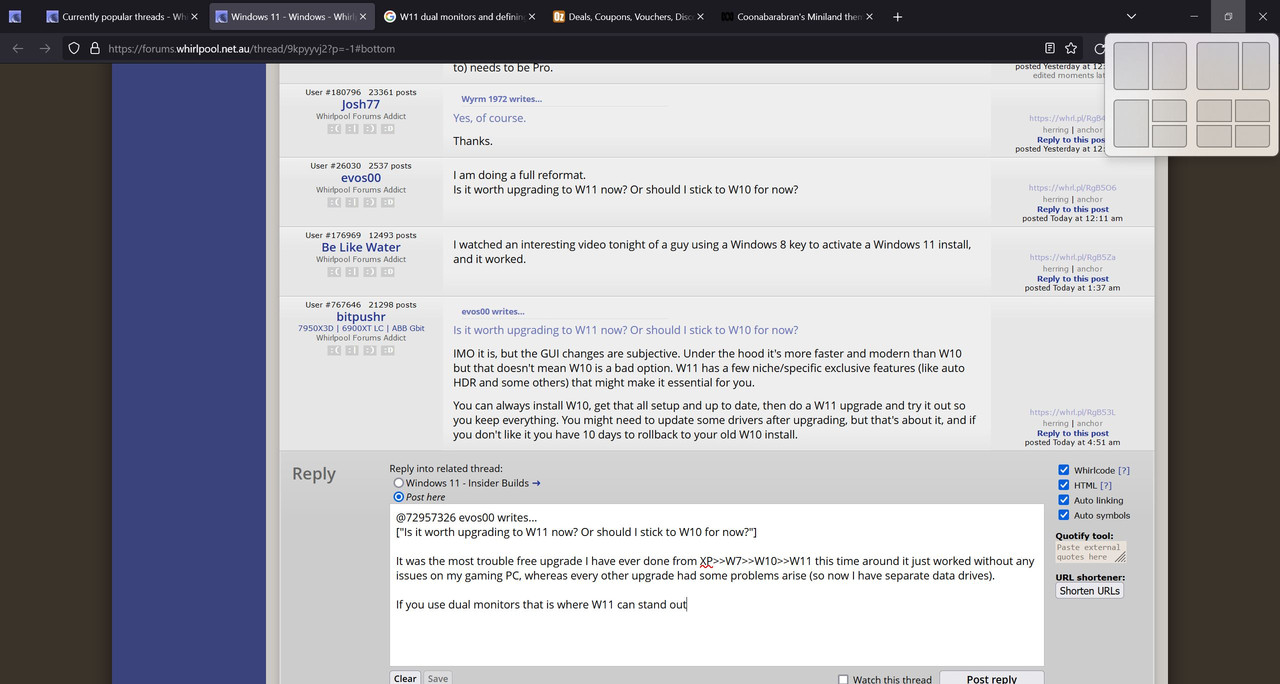Image resolution: width=1280 pixels, height=684 pixels.
Task: Disable the Auto linking checkbox
Action: (x=1064, y=500)
